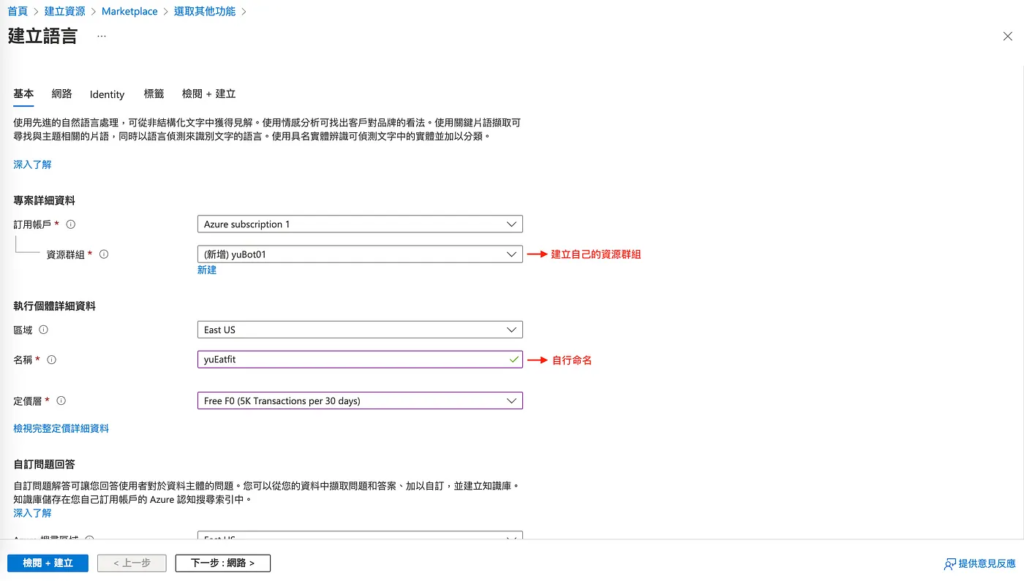Viewport: 1024px width, 581px height.
Task: Click the 新建 link under resource group
Action: (207, 271)
